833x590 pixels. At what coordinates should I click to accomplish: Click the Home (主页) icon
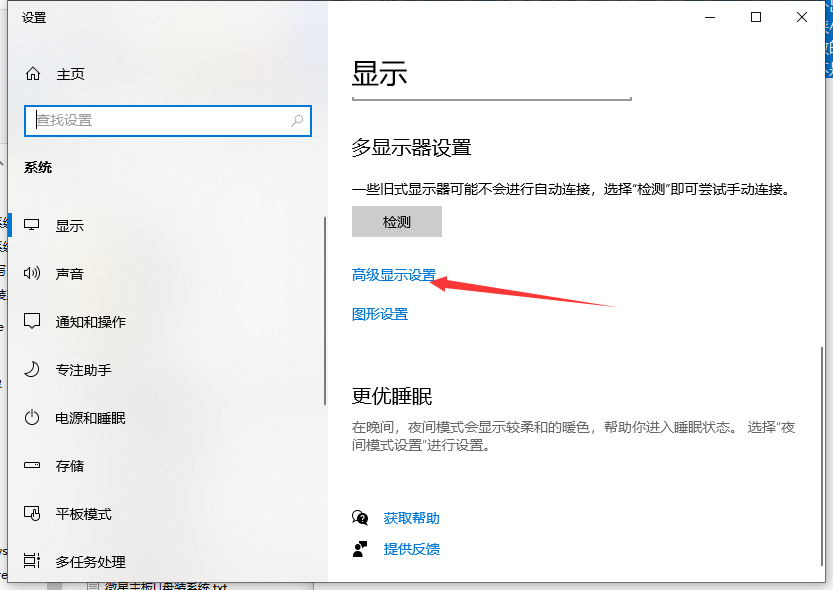click(x=33, y=74)
